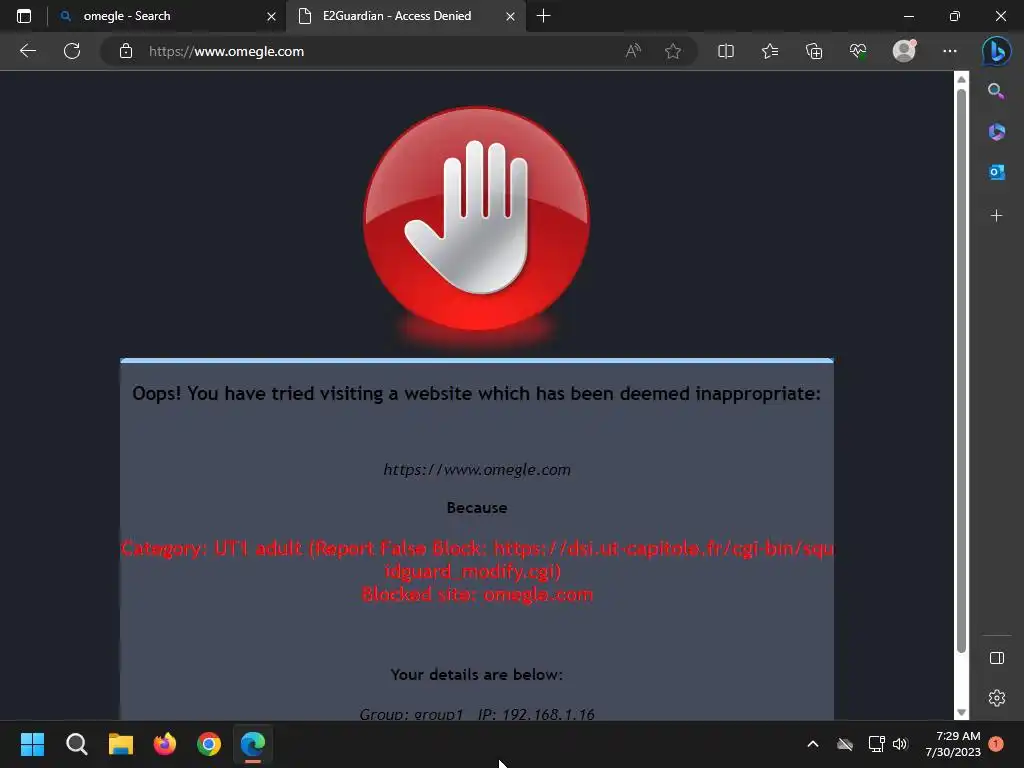Close the Edge browser window
This screenshot has width=1024, height=768.
click(1000, 16)
